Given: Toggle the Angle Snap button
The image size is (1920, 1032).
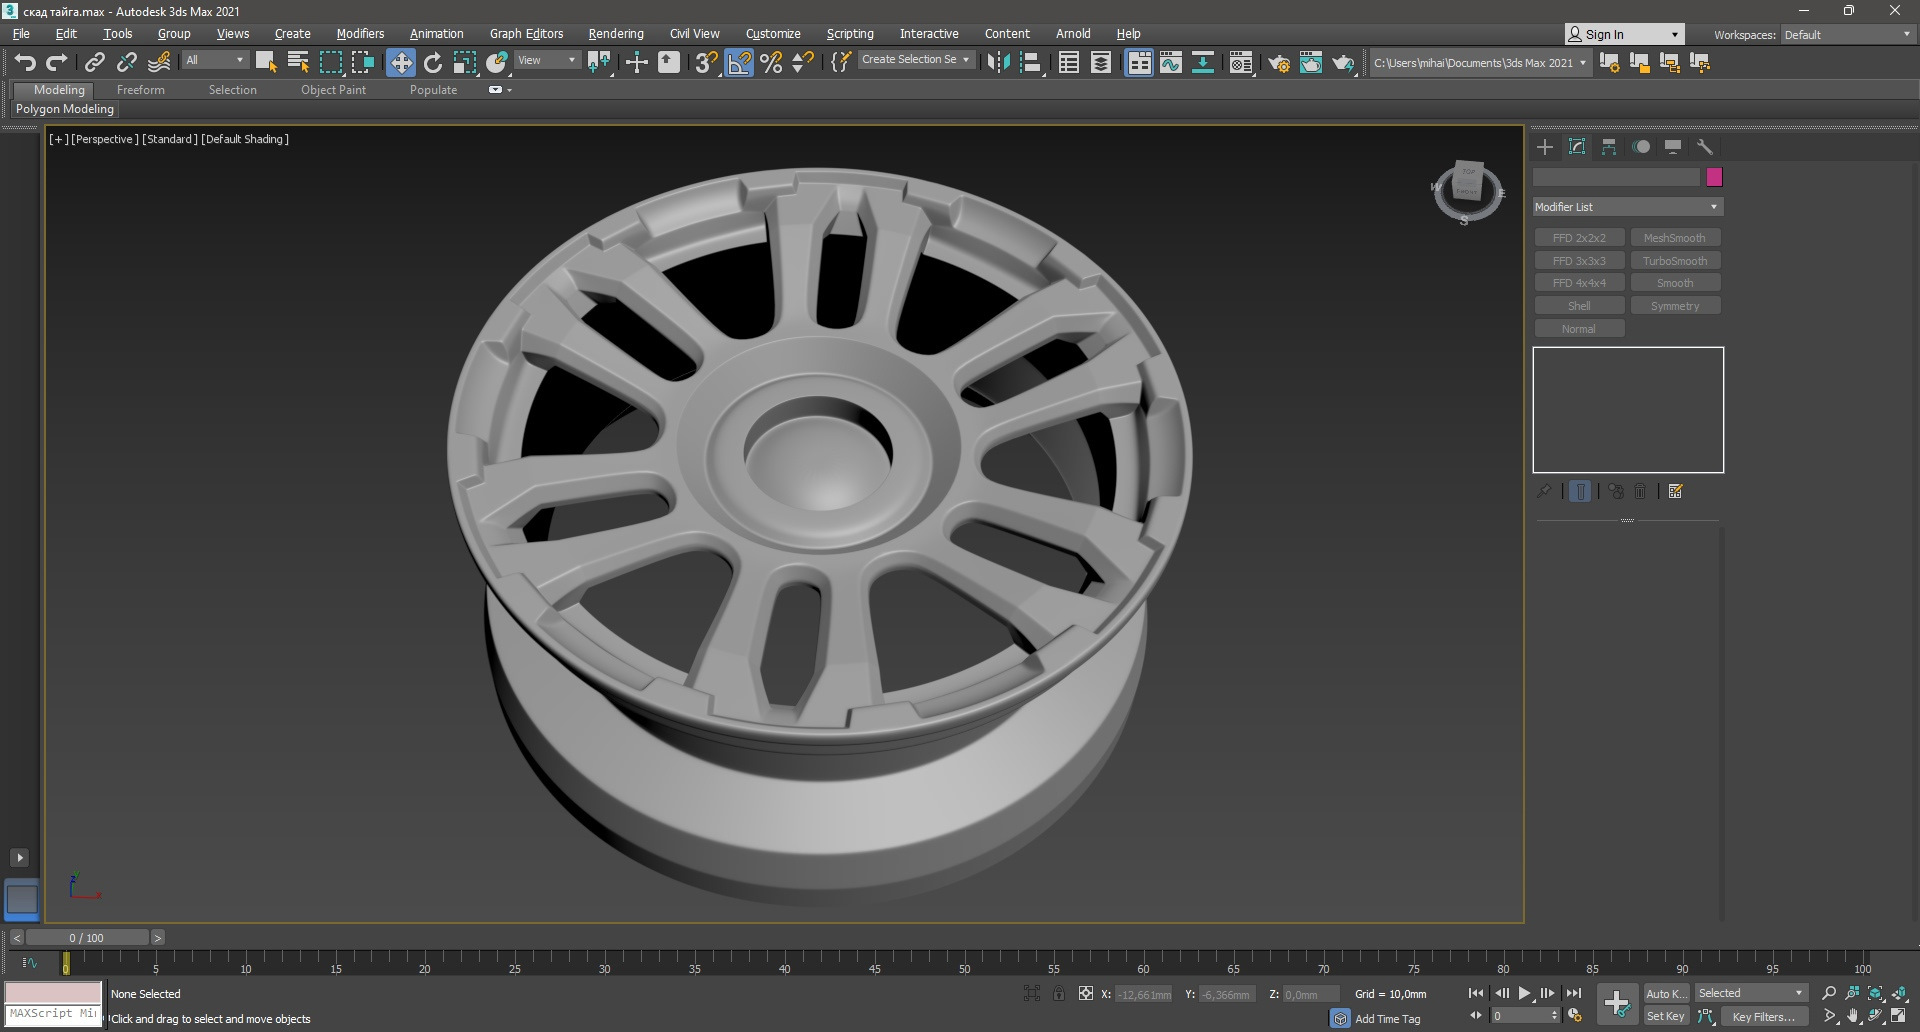Looking at the screenshot, I should click(739, 63).
